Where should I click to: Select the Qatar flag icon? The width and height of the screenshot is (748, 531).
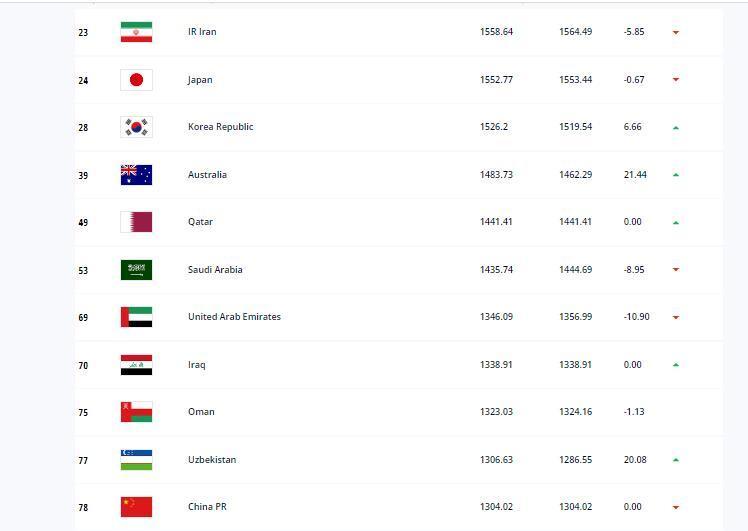pos(136,222)
